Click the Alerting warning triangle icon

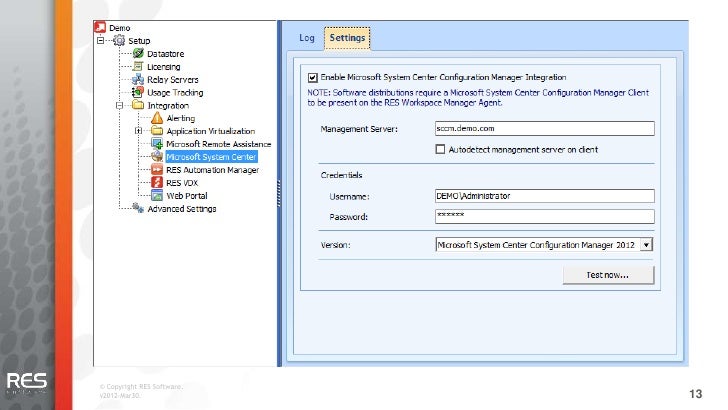coord(157,118)
